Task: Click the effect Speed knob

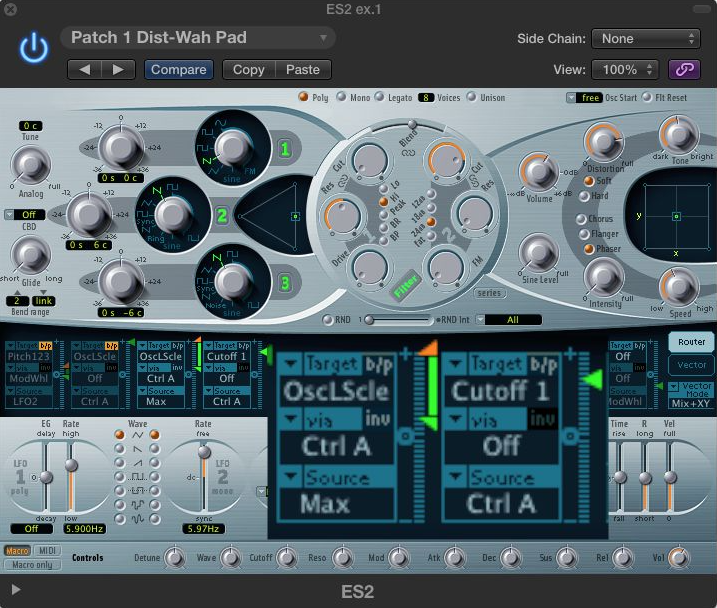Action: click(x=679, y=288)
